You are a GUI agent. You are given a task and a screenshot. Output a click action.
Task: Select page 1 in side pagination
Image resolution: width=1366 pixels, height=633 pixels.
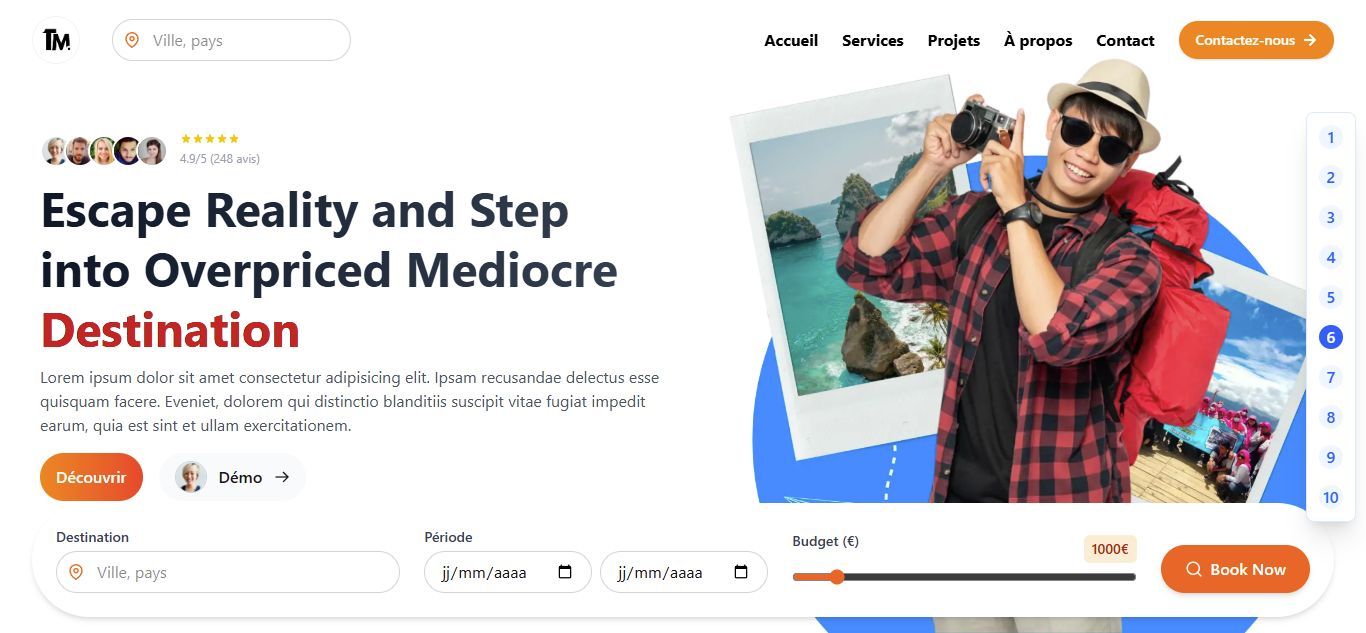(1330, 137)
